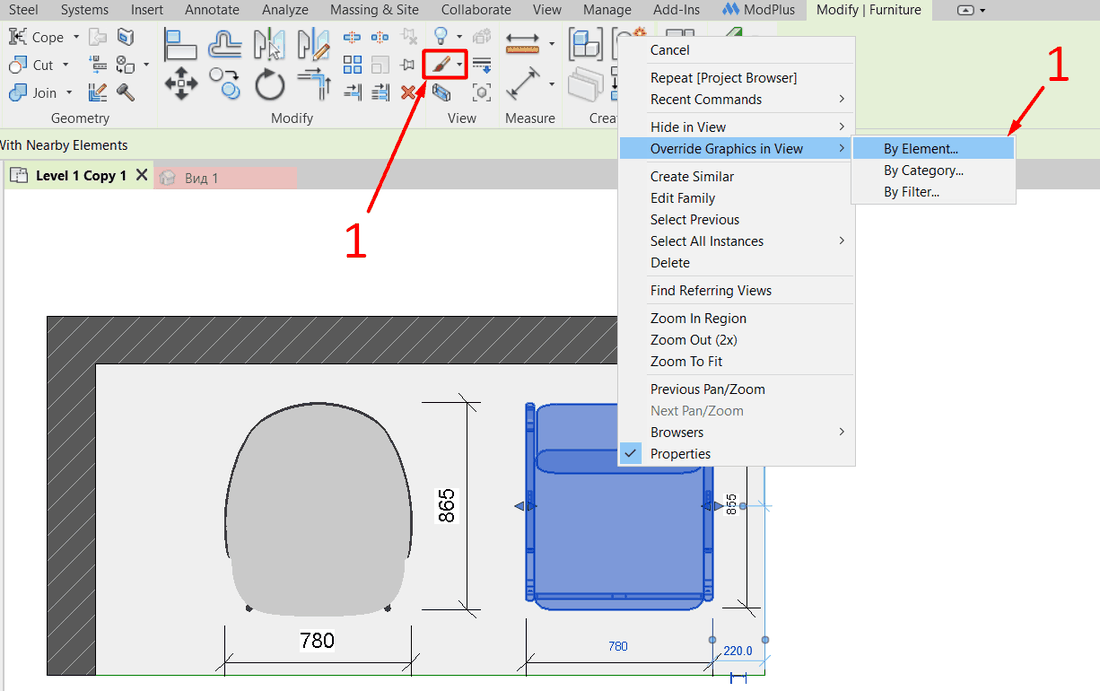Close the Level 1 Copy 1 tab
Screen dimensions: 1100x691
click(x=141, y=175)
